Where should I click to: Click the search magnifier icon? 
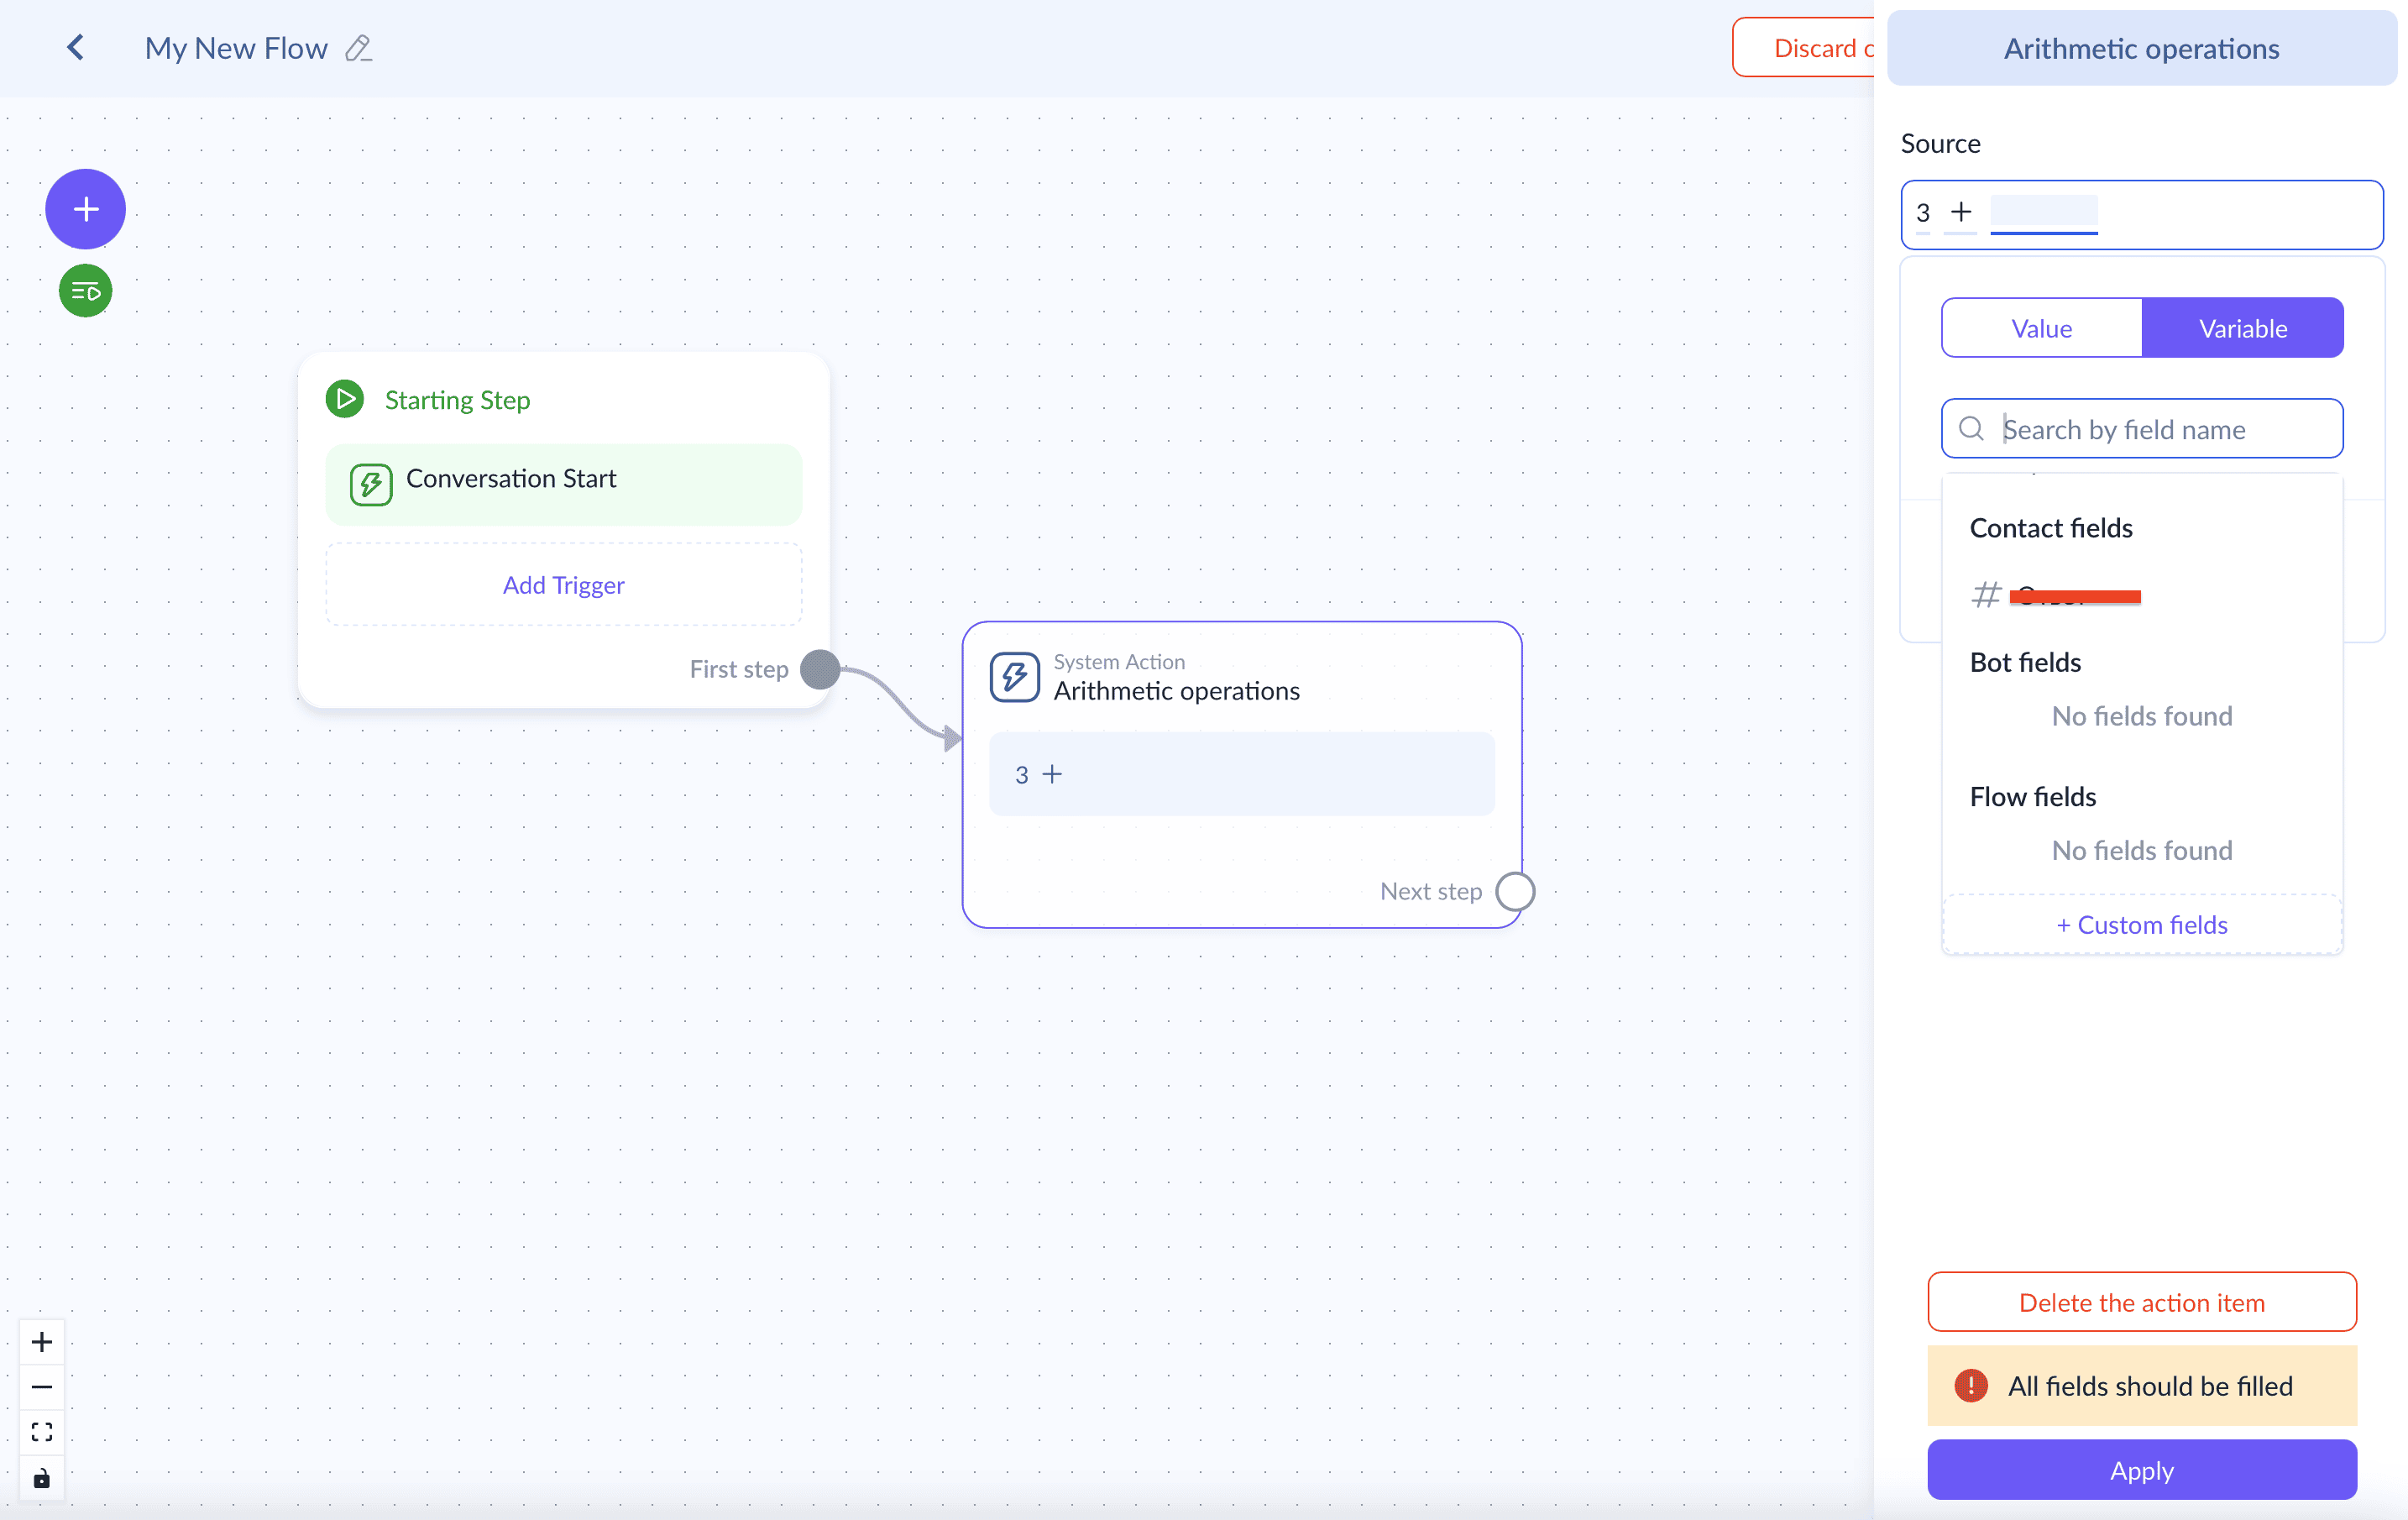point(1971,429)
